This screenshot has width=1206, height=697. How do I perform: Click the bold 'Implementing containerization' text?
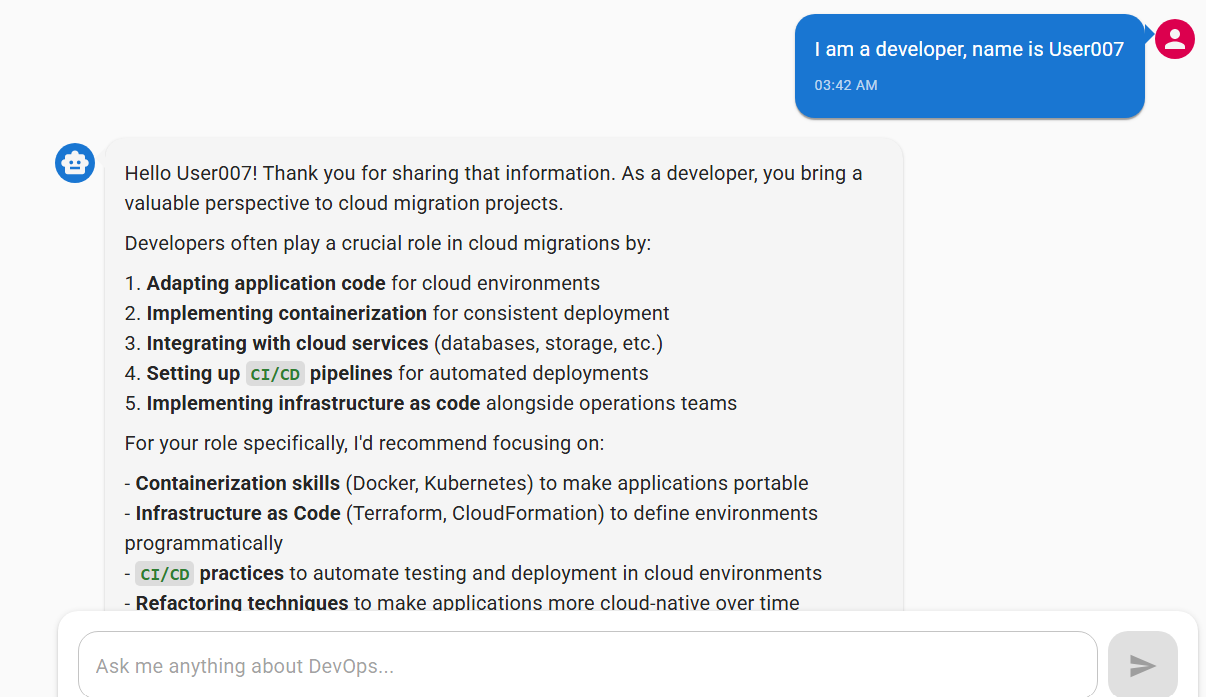[x=287, y=313]
